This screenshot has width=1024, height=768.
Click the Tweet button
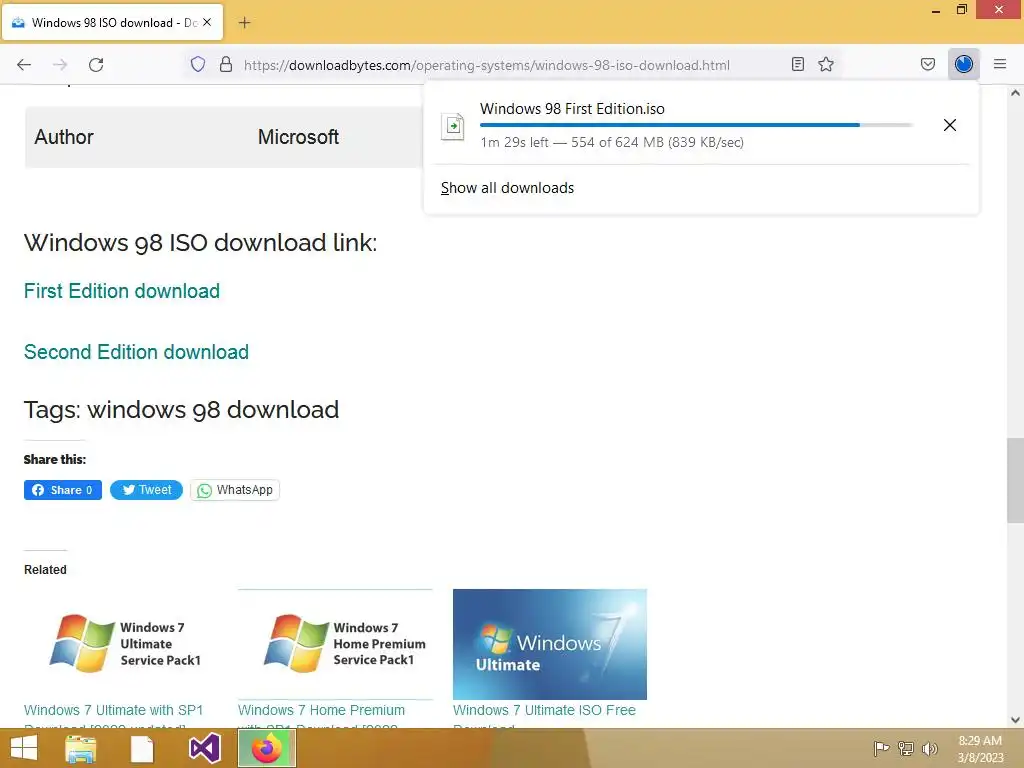(146, 490)
